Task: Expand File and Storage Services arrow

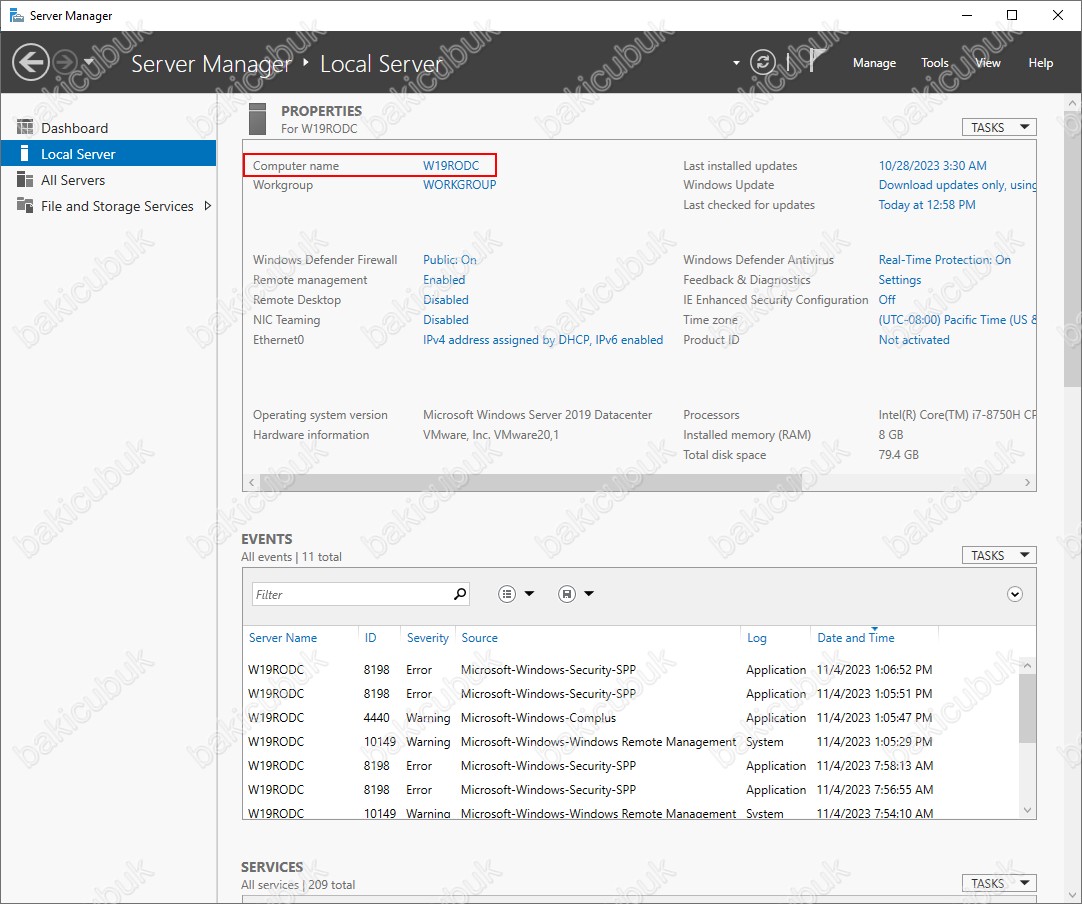Action: click(x=207, y=206)
